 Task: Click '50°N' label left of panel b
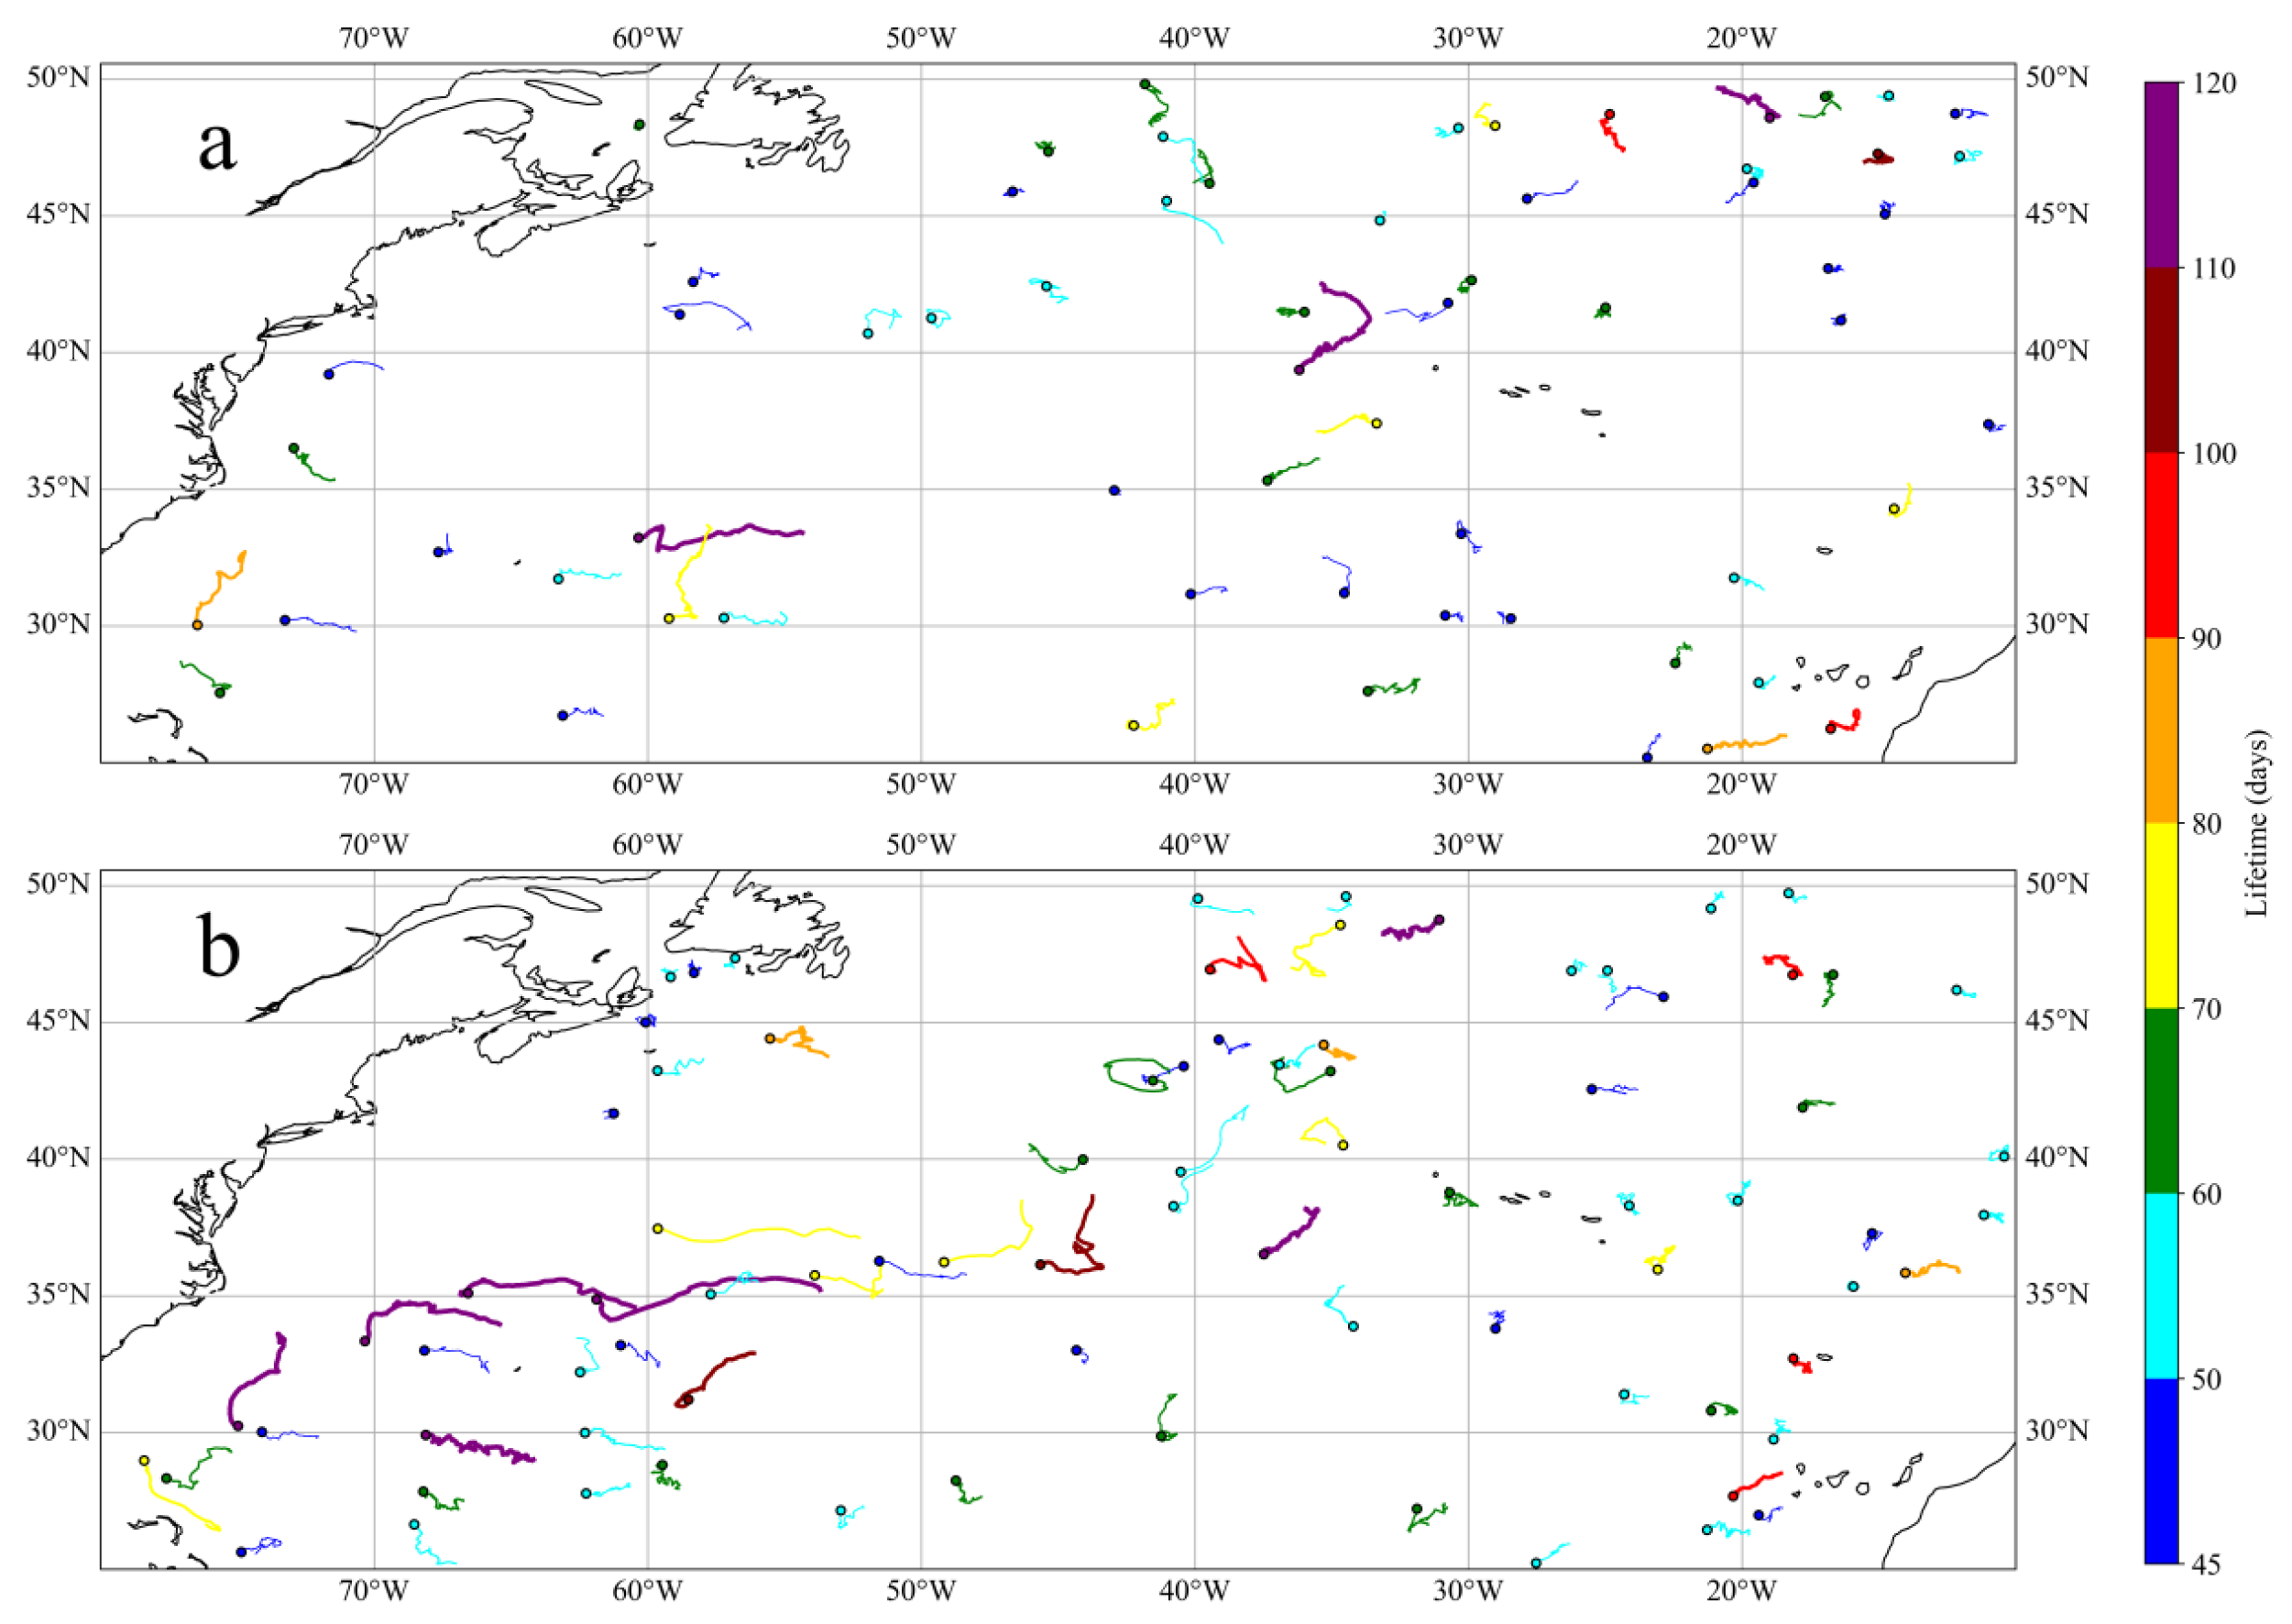coord(58,884)
